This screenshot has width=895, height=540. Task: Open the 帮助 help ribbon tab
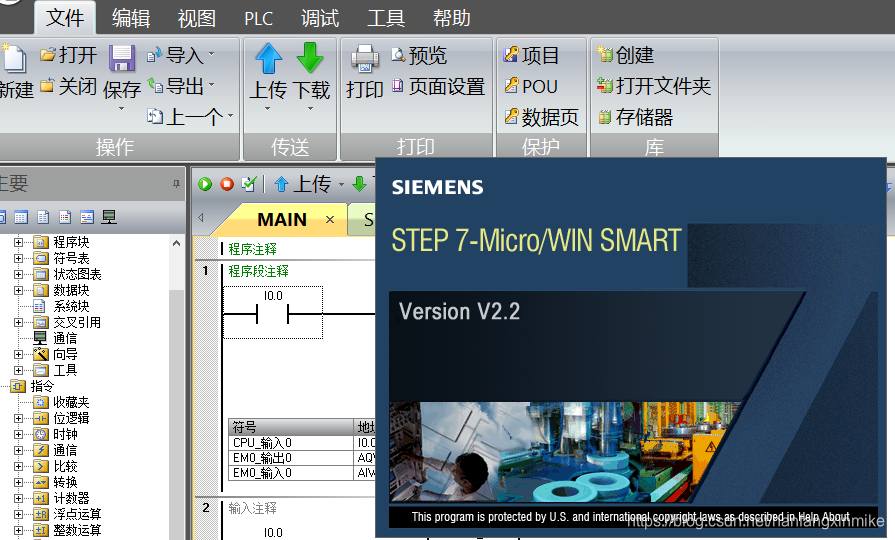pos(451,18)
